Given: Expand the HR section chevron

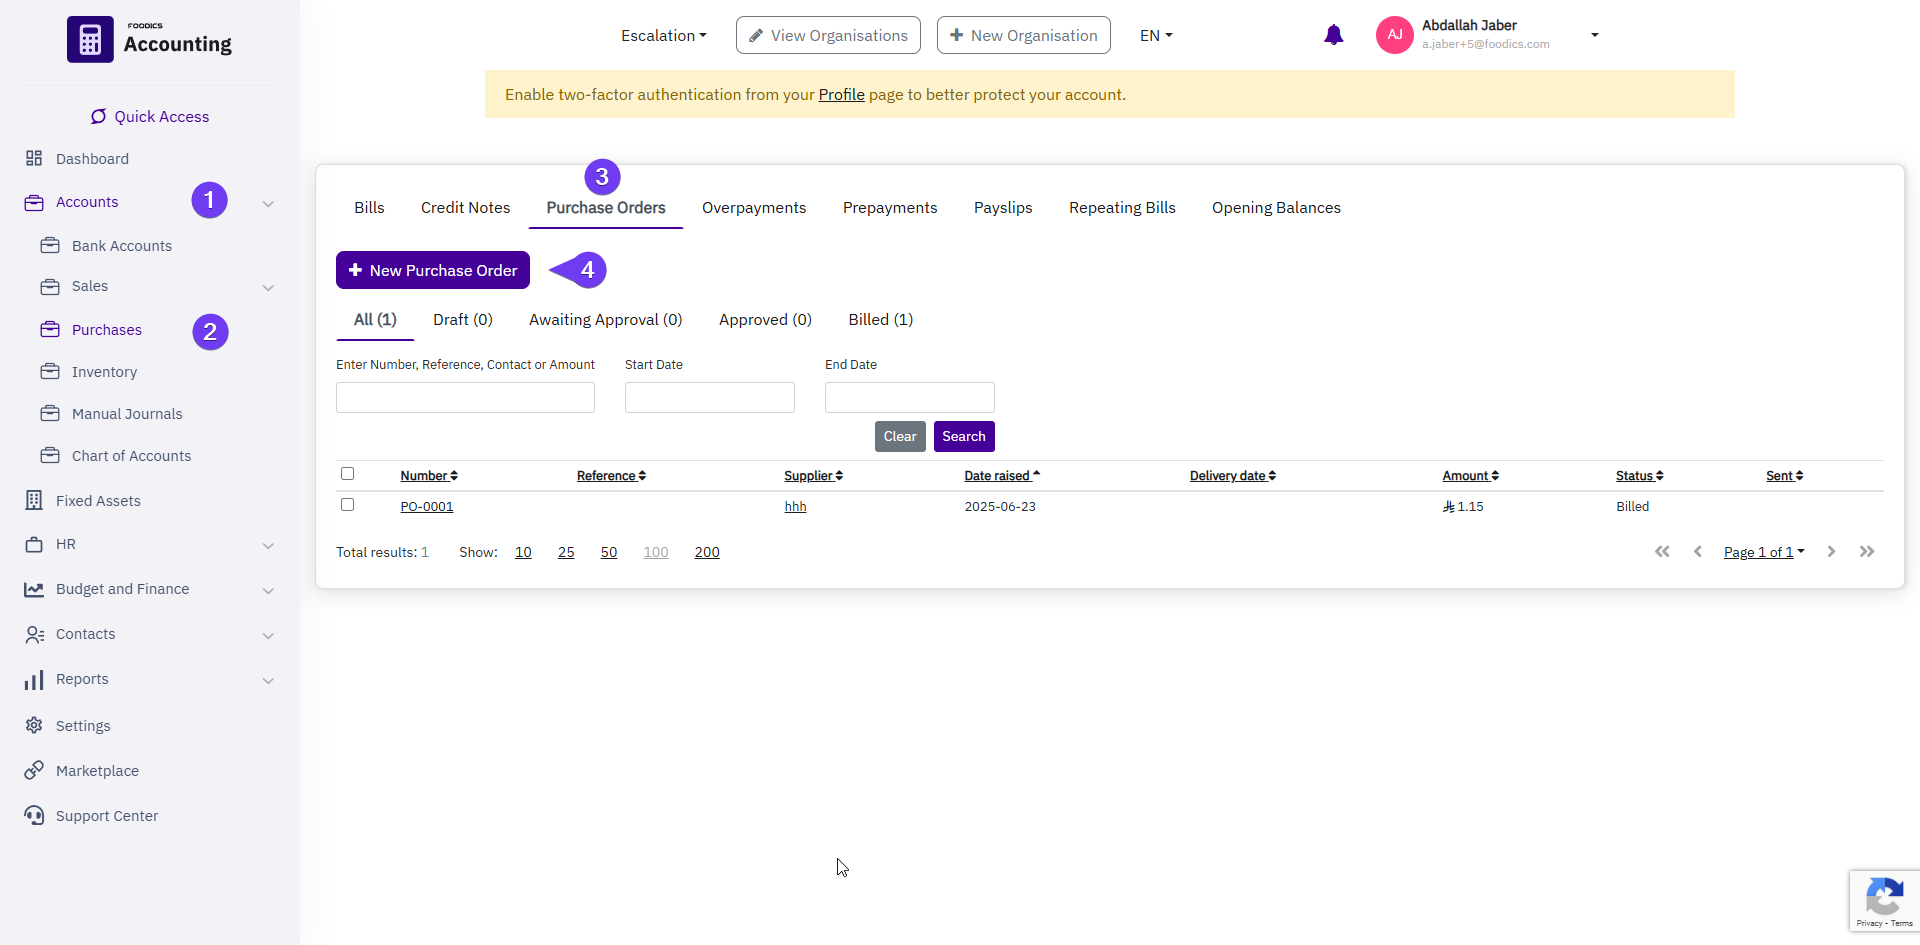Looking at the screenshot, I should coord(268,545).
